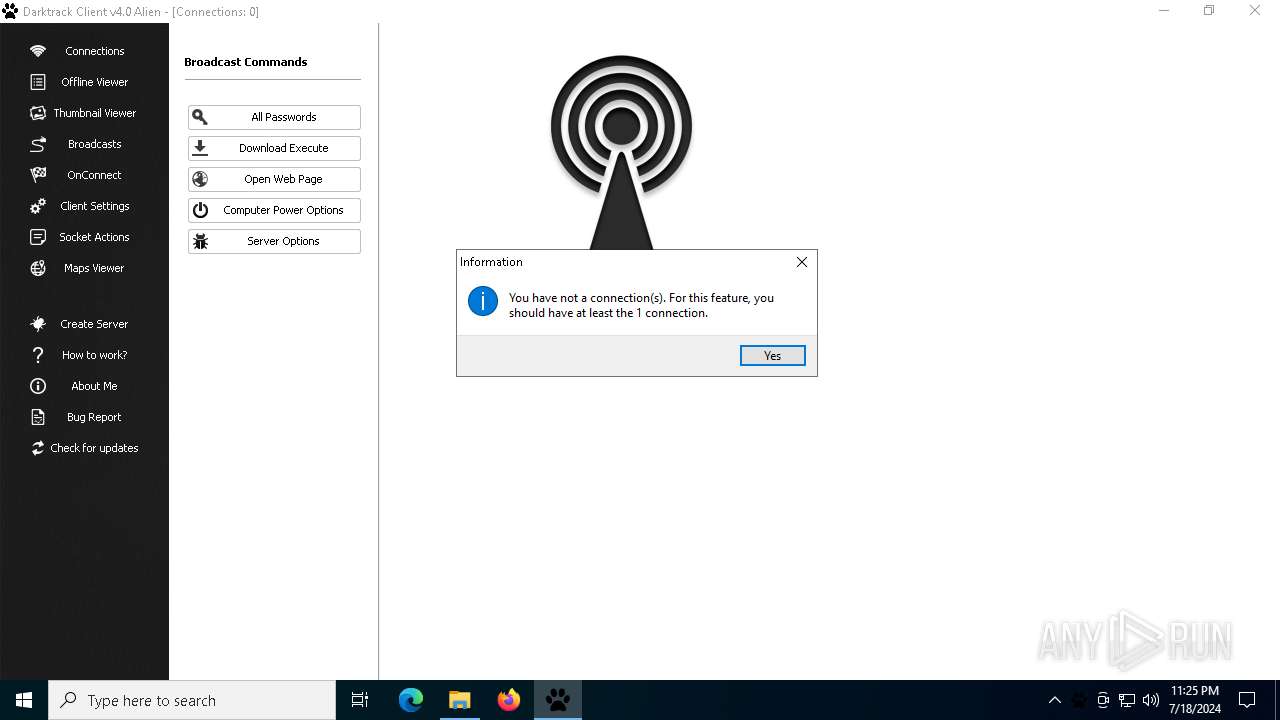Click the Offline Viewer list icon

pos(38,82)
